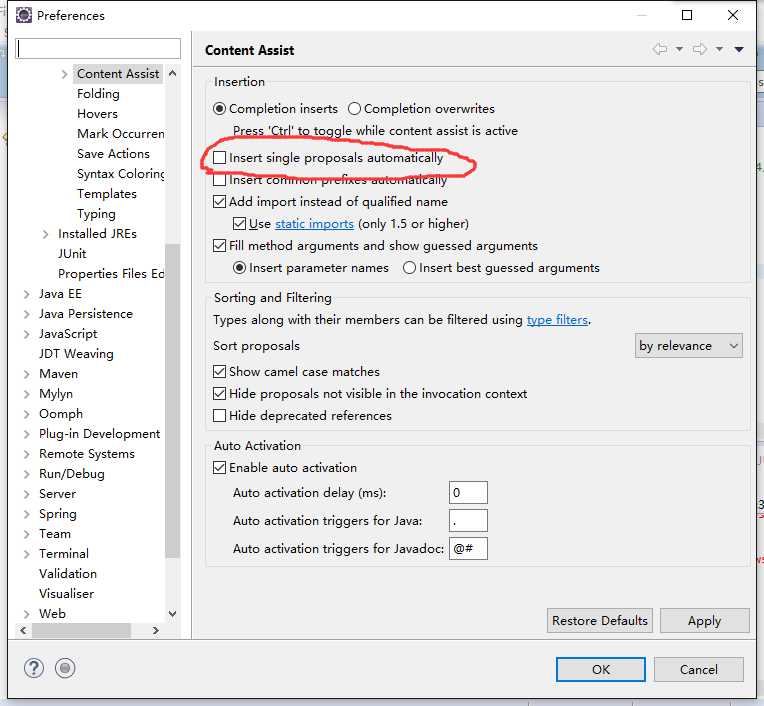This screenshot has height=706, width=764.
Task: Select Syntax Coloring preference page
Action: coord(121,173)
